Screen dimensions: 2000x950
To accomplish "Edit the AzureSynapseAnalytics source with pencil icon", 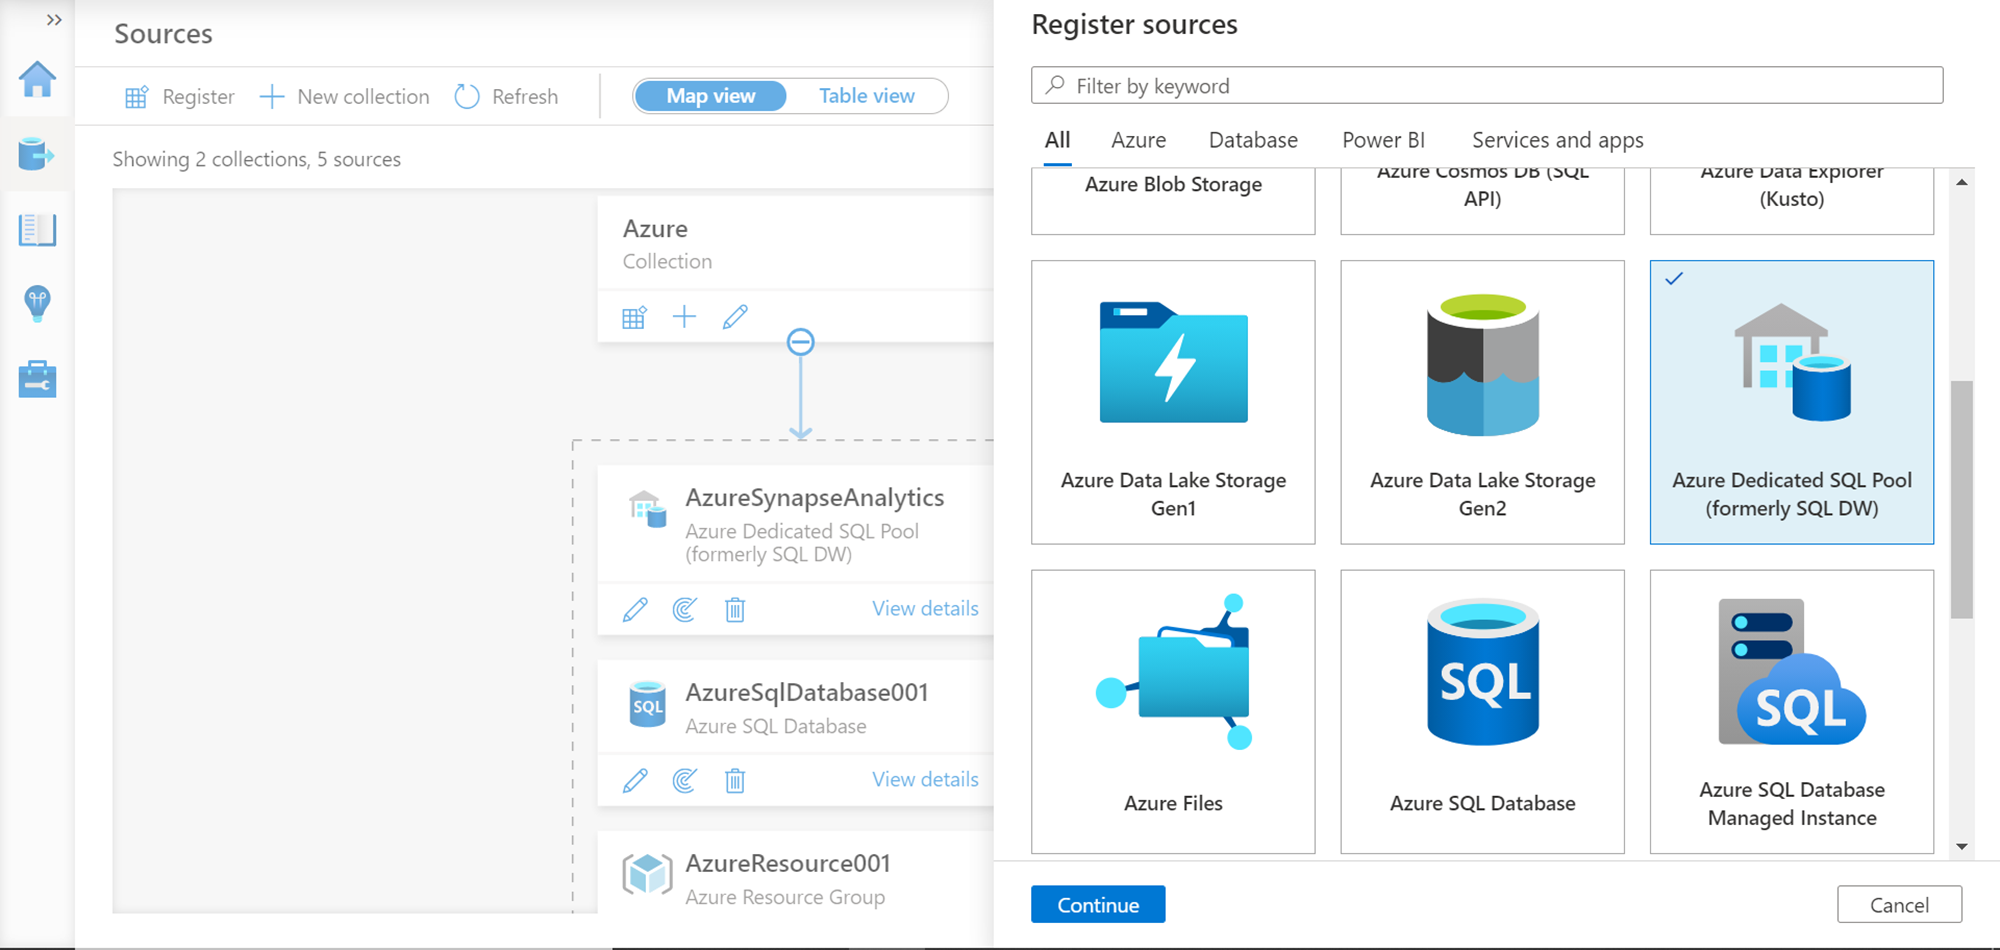I will pyautogui.click(x=635, y=609).
